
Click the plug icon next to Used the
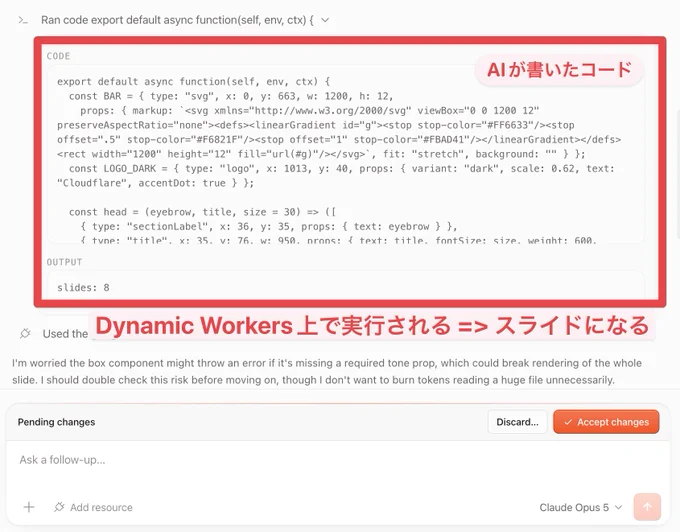25,333
